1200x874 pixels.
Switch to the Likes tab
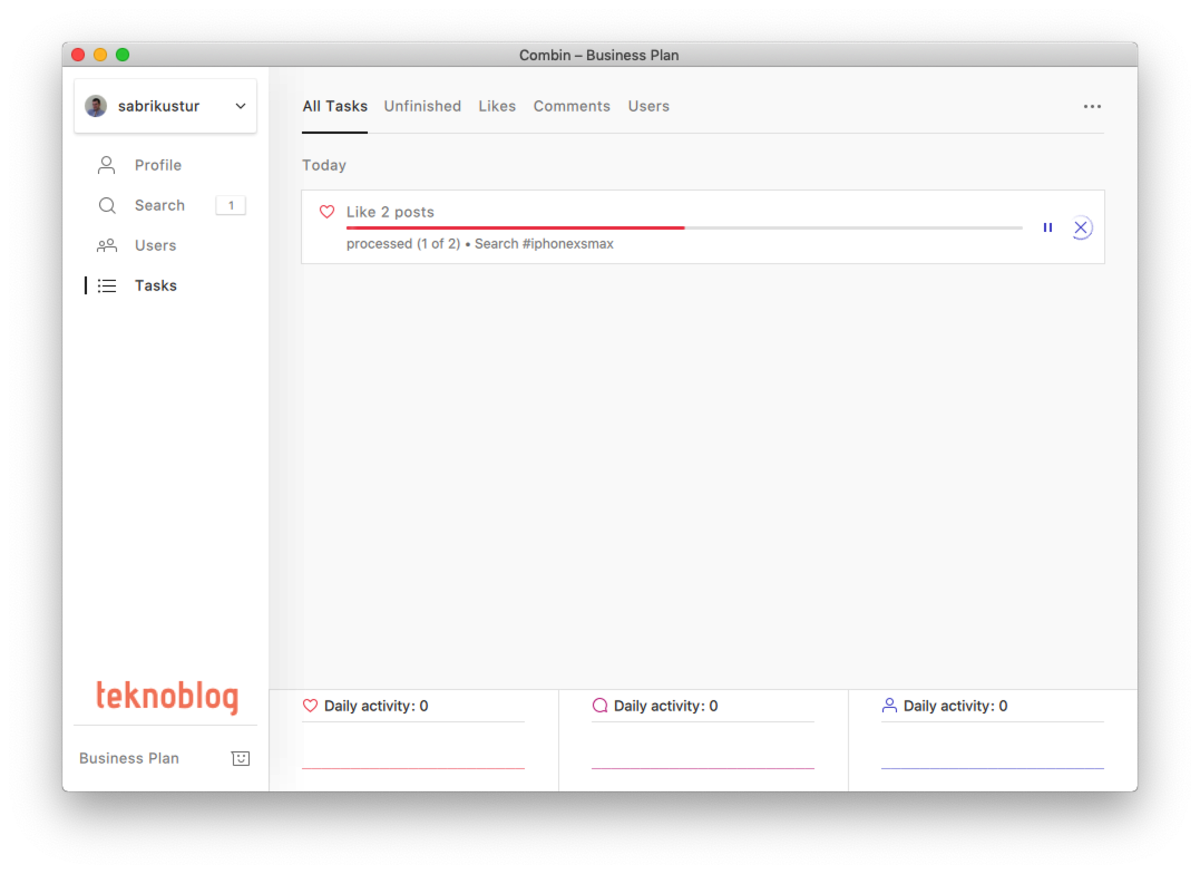(x=497, y=106)
